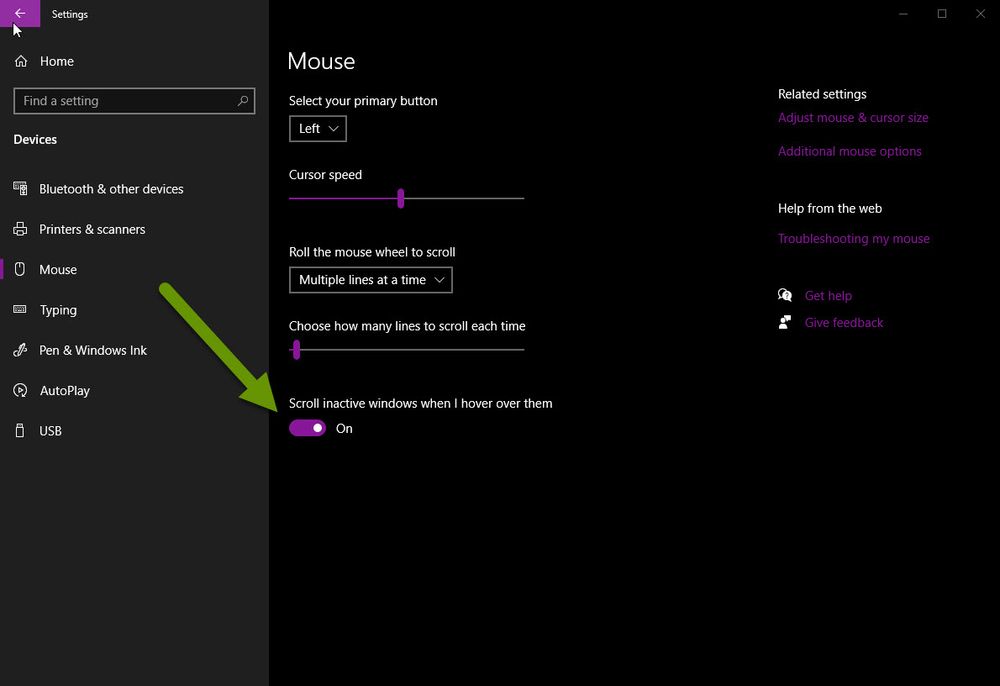1000x686 pixels.
Task: Click the Home house icon
Action: (x=20, y=61)
